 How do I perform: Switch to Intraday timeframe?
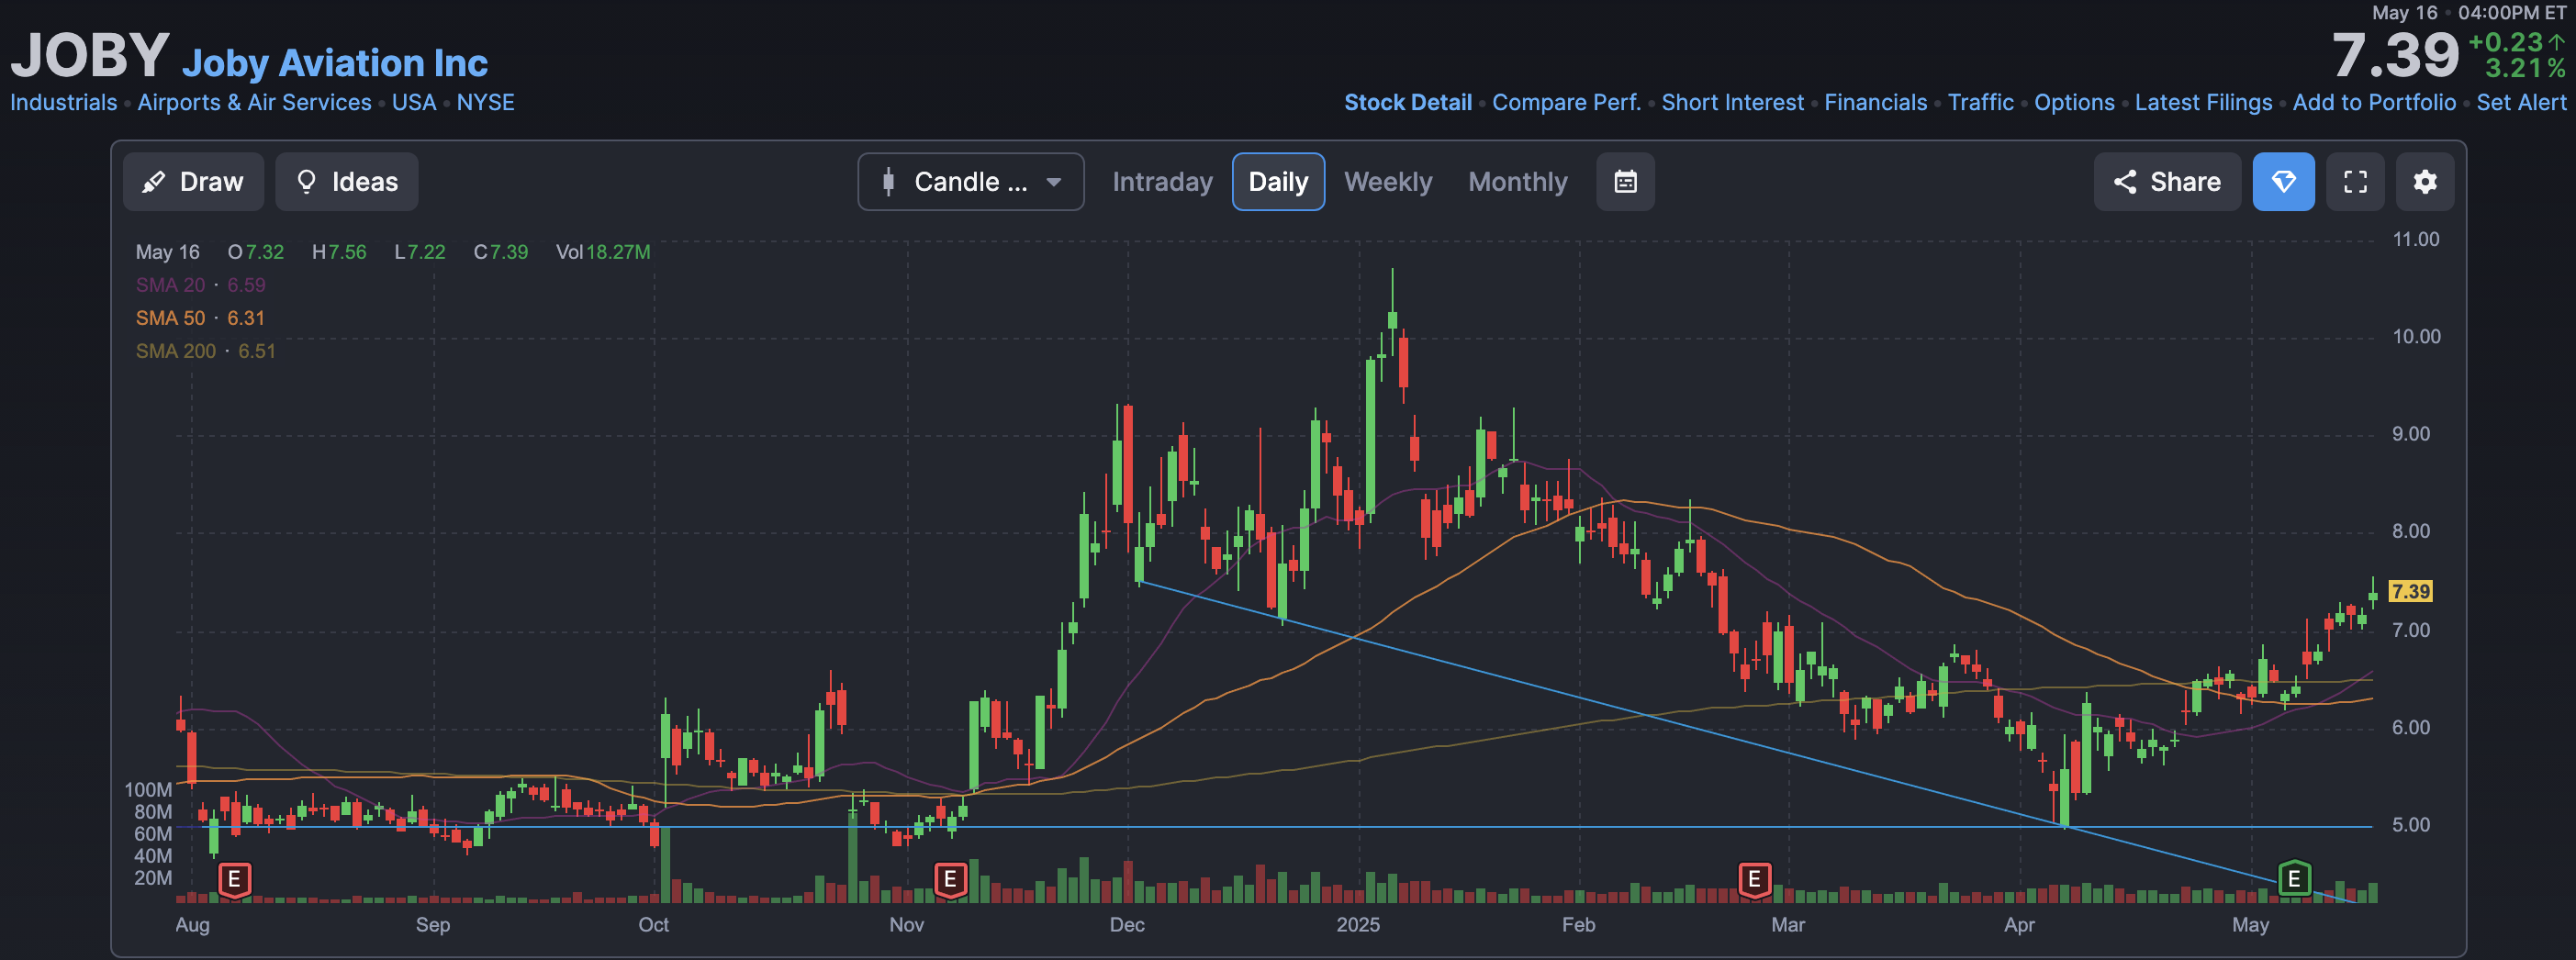(1162, 182)
